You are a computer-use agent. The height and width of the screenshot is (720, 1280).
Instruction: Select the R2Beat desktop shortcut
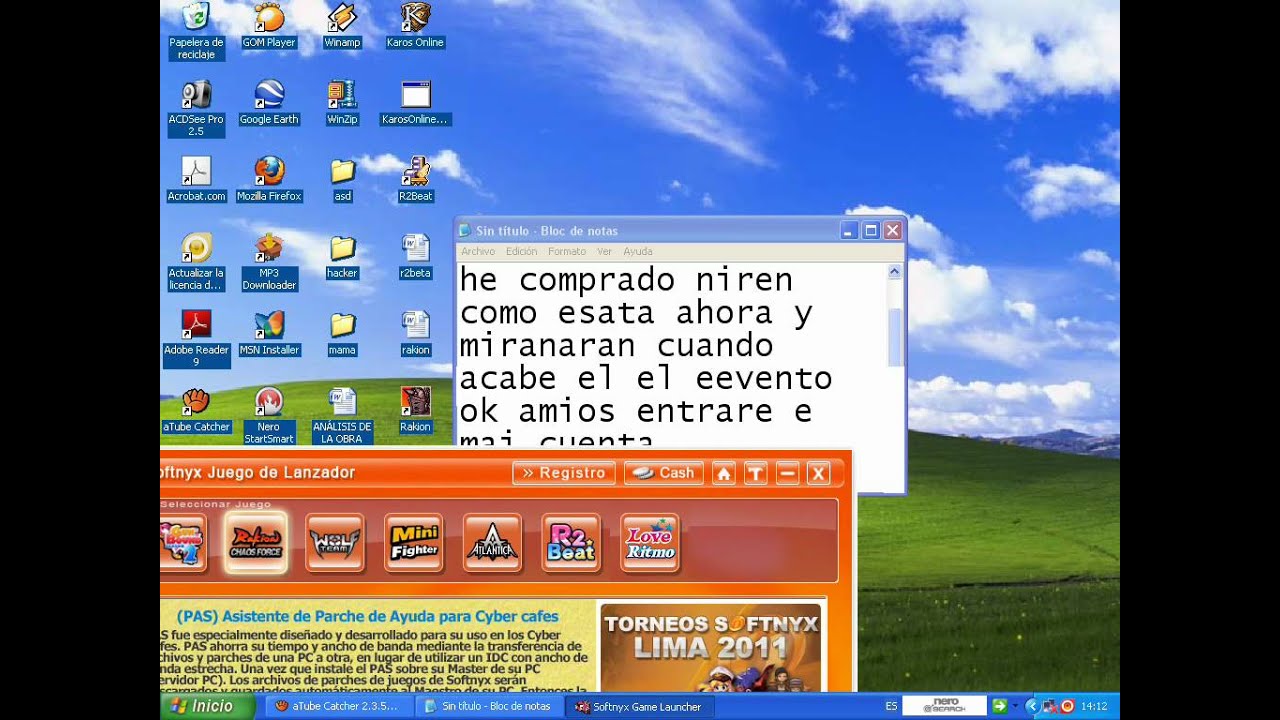tap(415, 181)
